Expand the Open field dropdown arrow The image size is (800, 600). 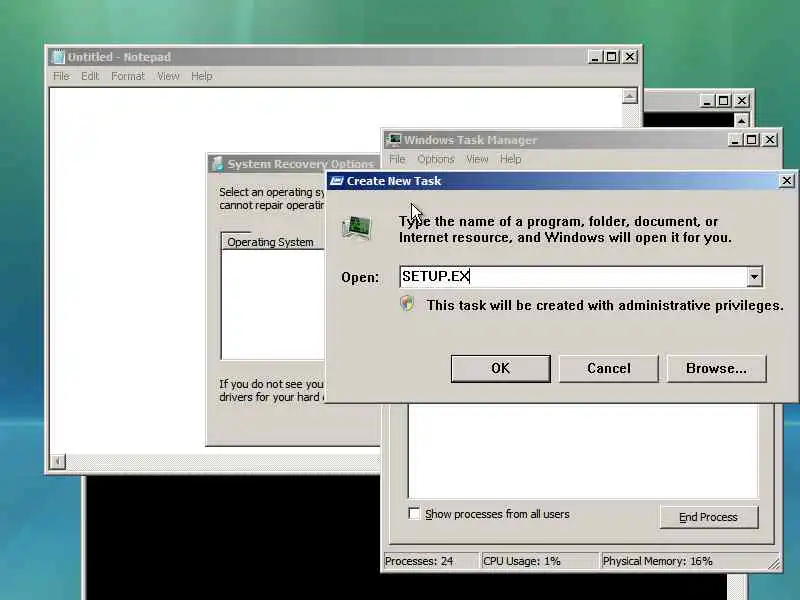point(754,277)
